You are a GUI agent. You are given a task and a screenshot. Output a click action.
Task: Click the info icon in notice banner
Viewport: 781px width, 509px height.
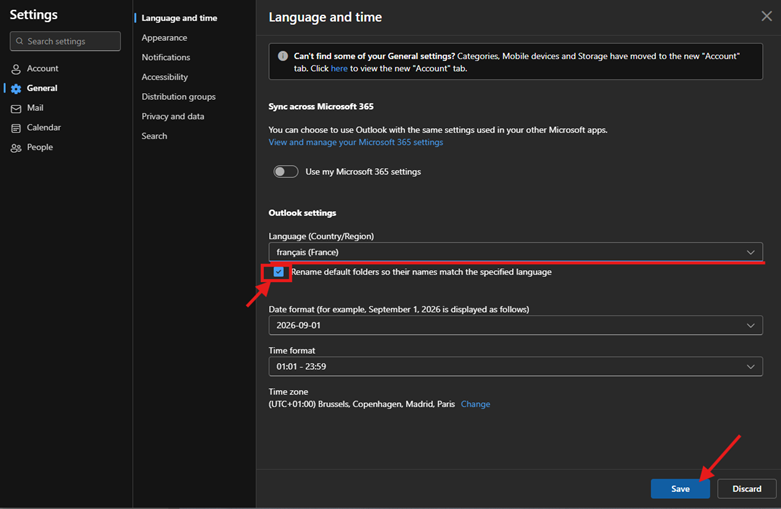coord(283,57)
